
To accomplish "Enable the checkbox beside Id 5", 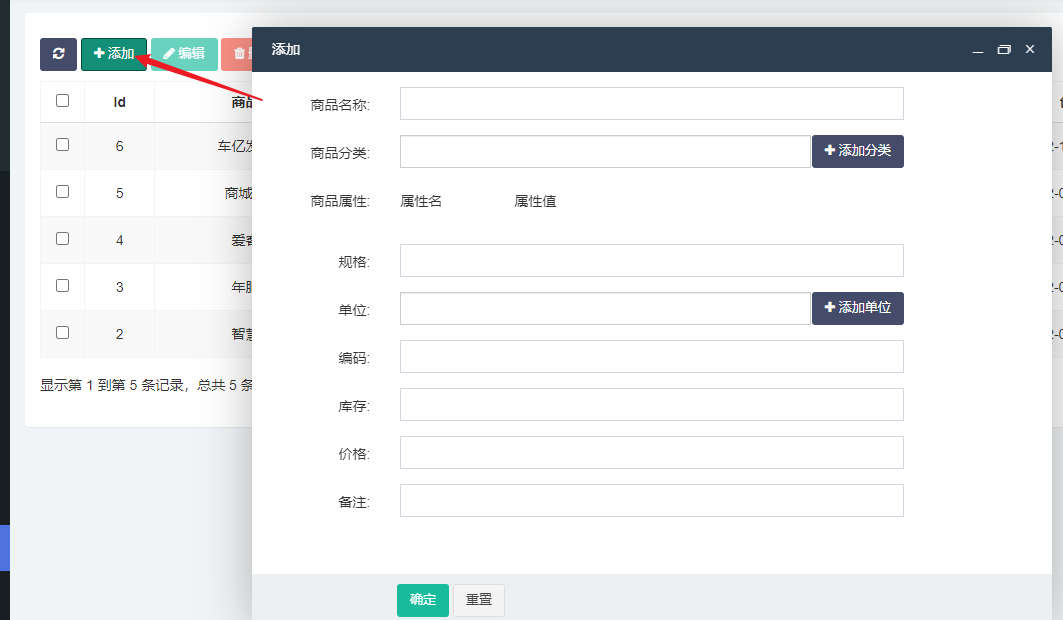I will coord(63,193).
